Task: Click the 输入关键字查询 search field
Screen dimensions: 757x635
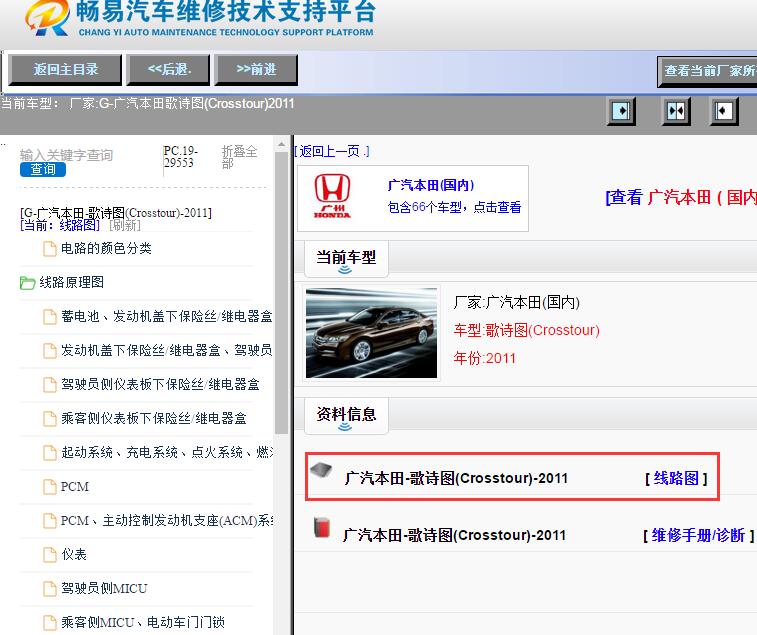Action: click(67, 155)
